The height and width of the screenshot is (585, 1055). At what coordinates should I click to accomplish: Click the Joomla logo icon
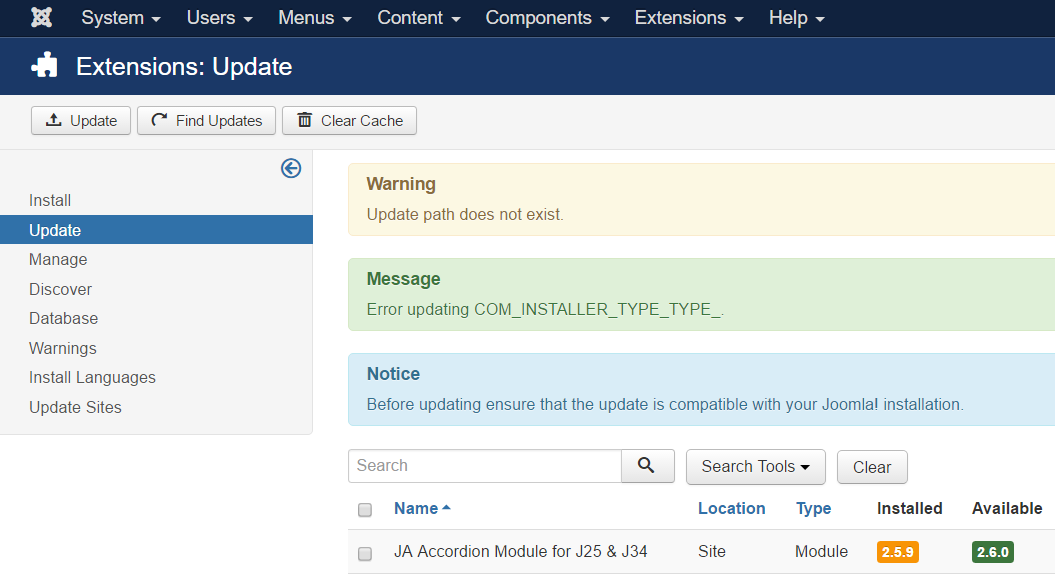(x=41, y=18)
